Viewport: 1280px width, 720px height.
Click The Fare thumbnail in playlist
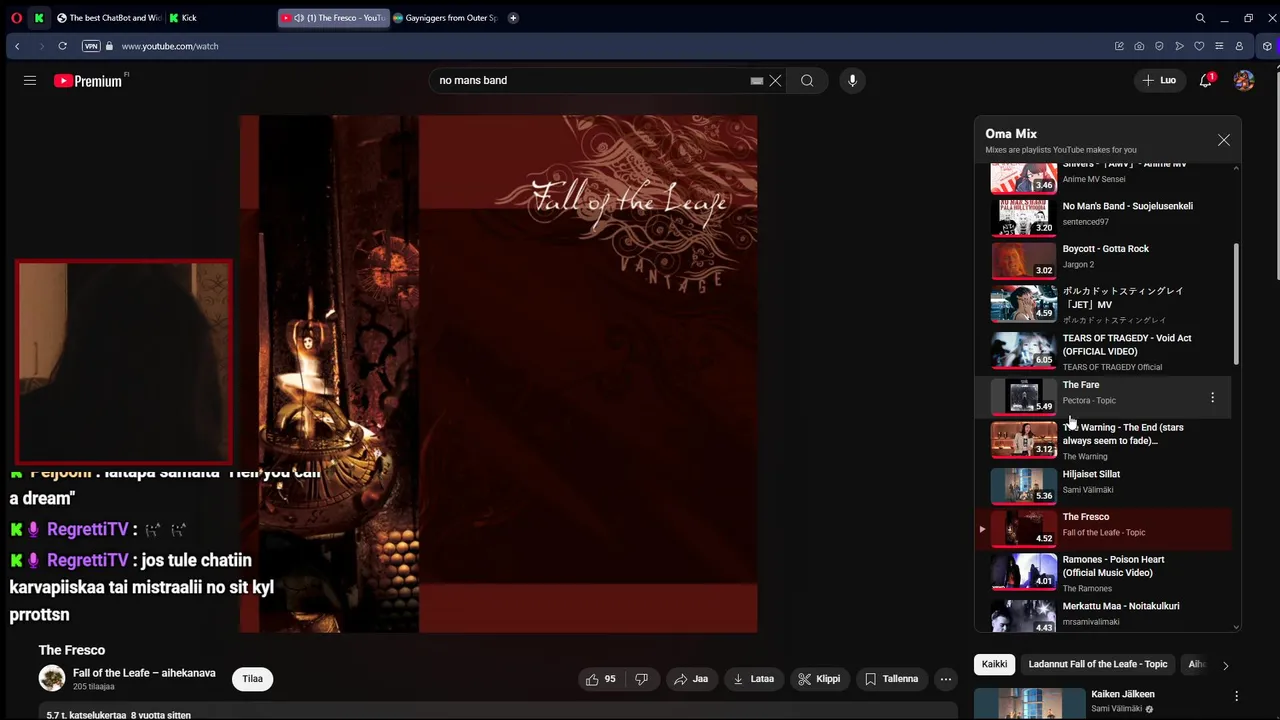1024,396
